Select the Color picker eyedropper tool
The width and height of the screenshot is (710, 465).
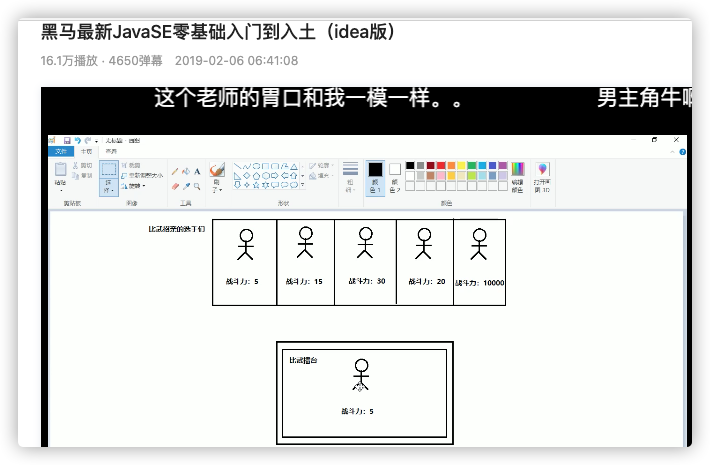[x=186, y=187]
